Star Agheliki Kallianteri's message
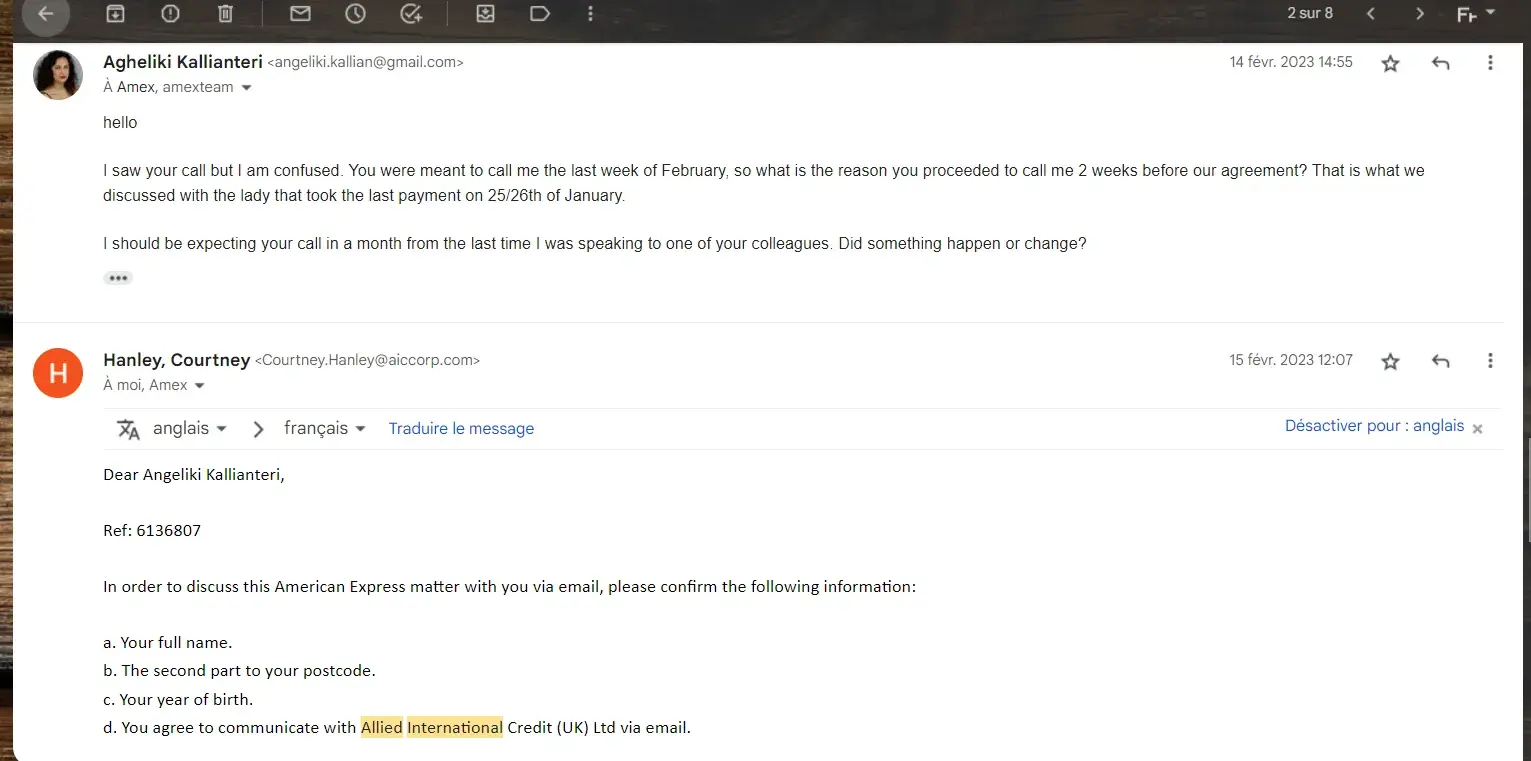Screen dimensions: 1531x761 (x=1390, y=63)
